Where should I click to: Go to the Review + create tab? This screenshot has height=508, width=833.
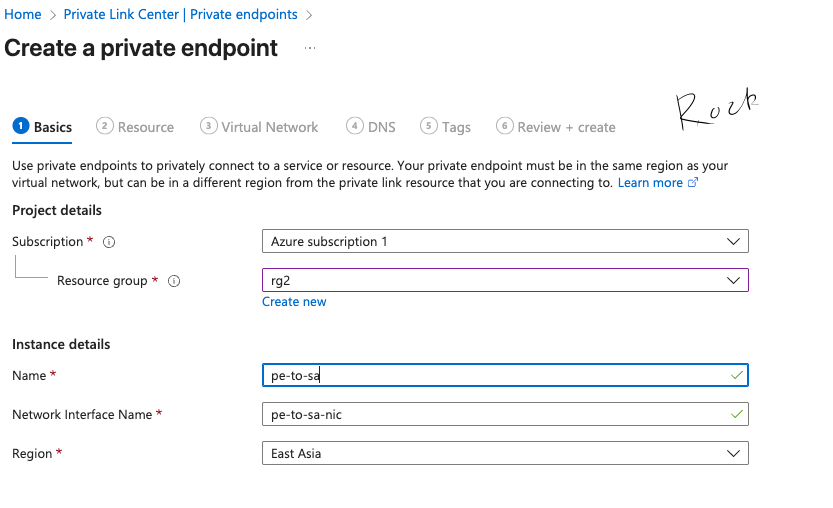click(x=566, y=127)
